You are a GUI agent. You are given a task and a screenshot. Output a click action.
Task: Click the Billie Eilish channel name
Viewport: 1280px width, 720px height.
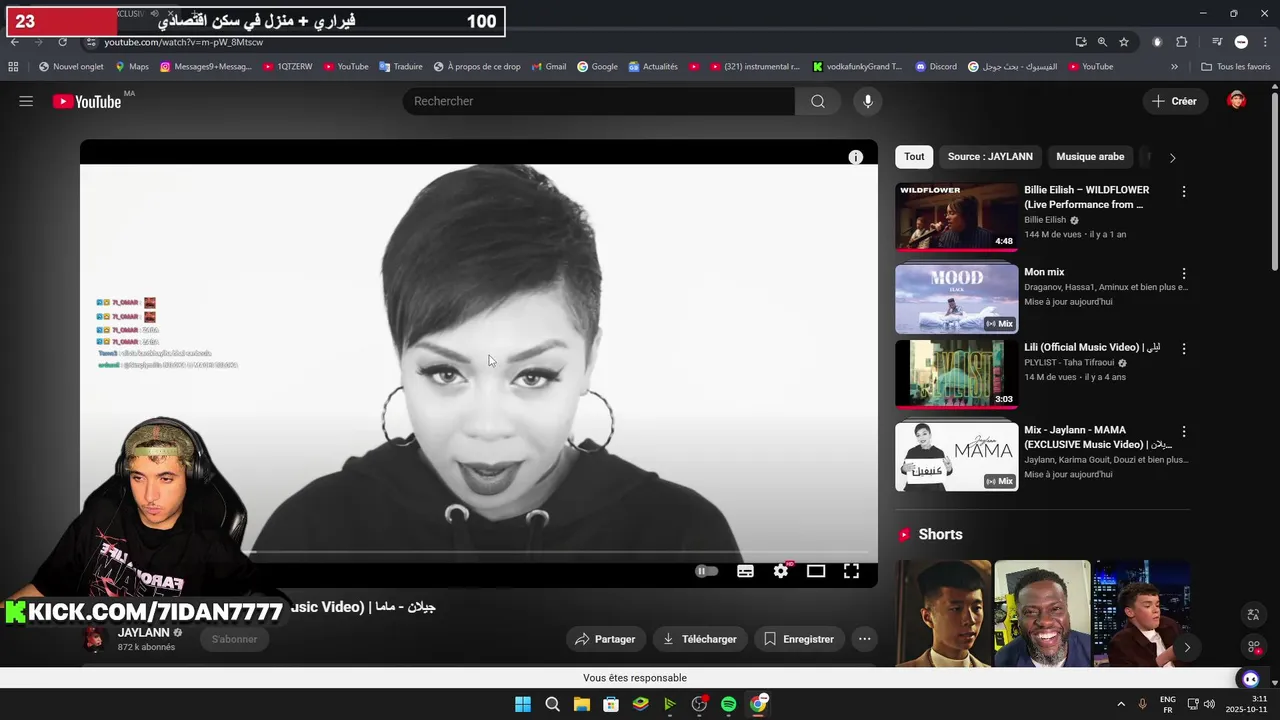coord(1045,220)
